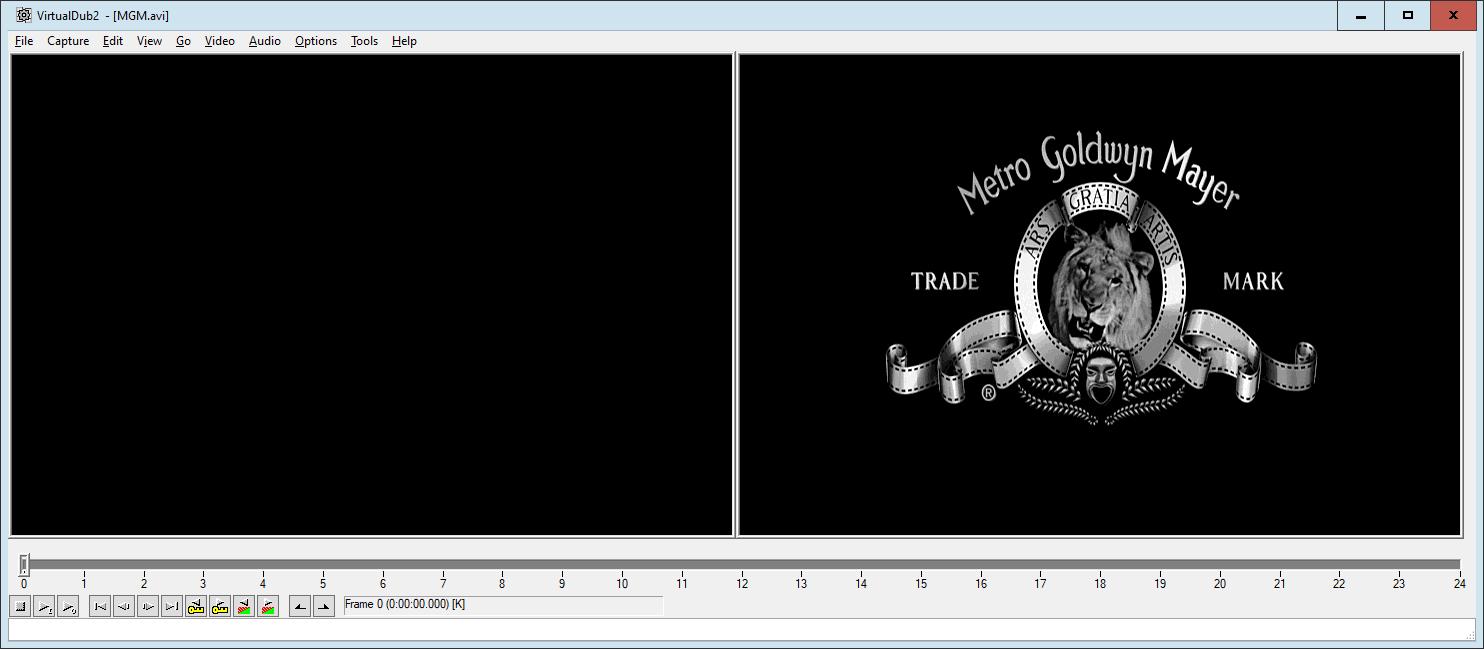Set the Mark out selection end
The image size is (1484, 649).
324,606
